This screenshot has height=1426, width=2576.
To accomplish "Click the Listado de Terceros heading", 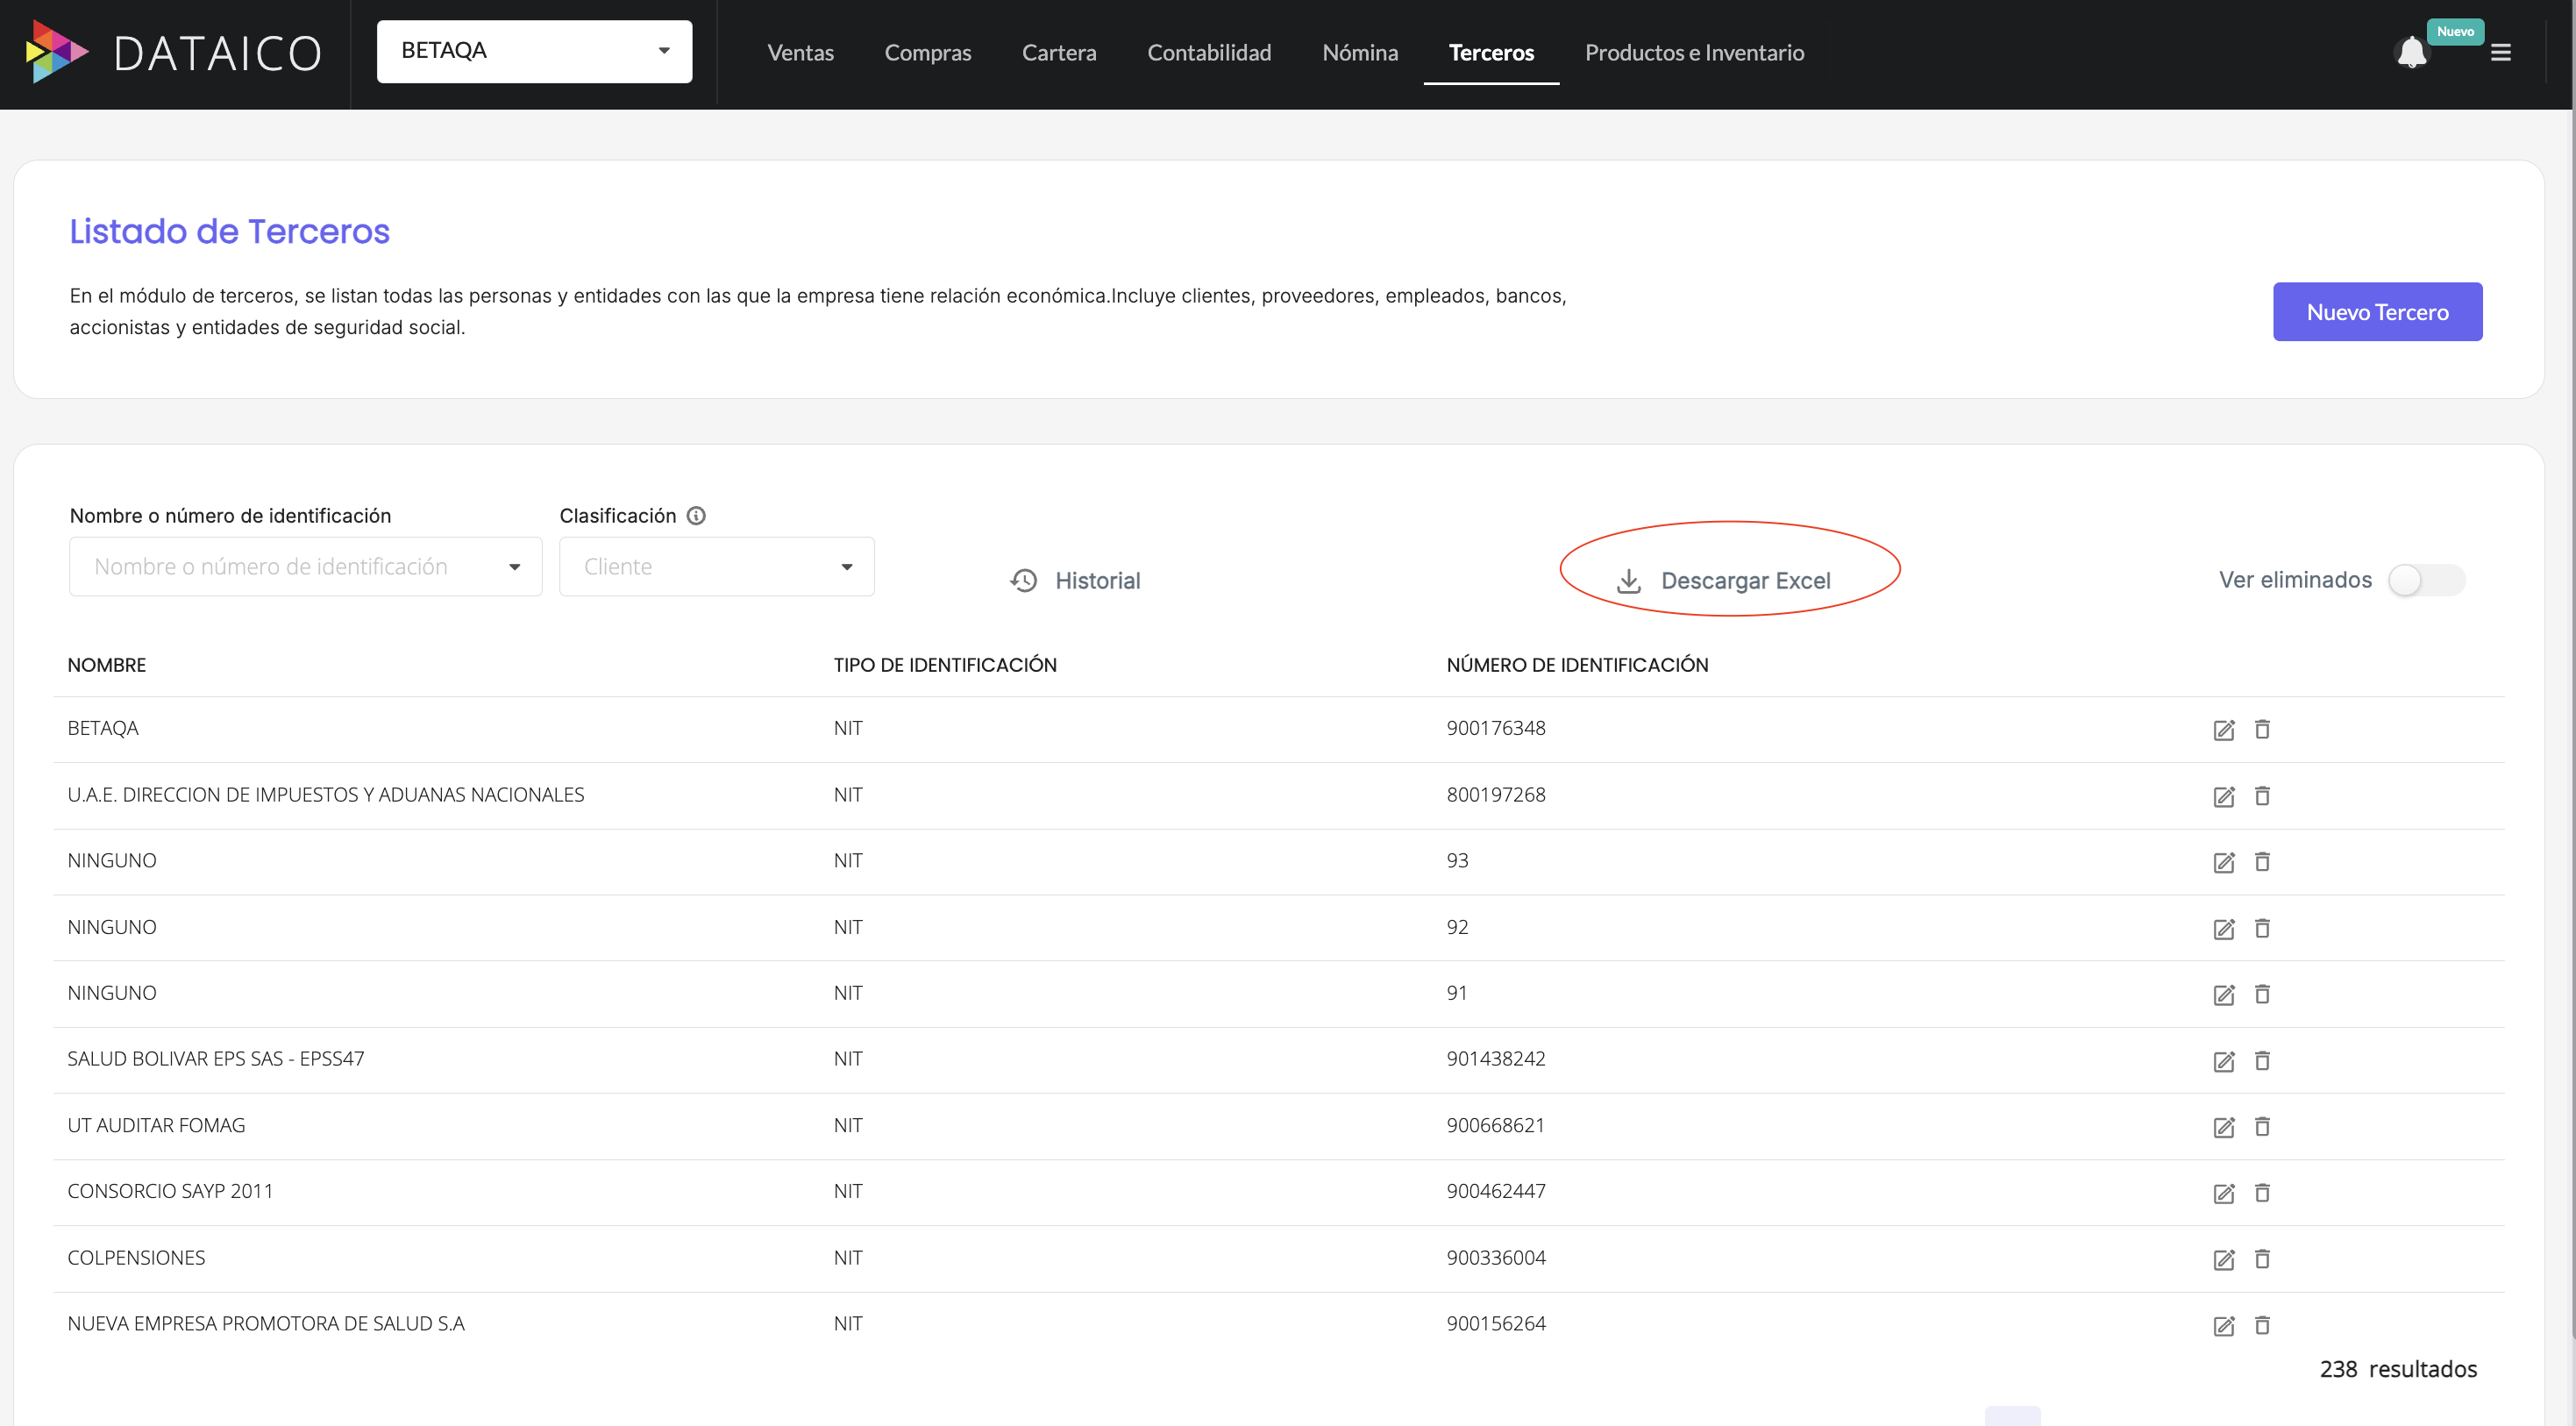I will 229,231.
